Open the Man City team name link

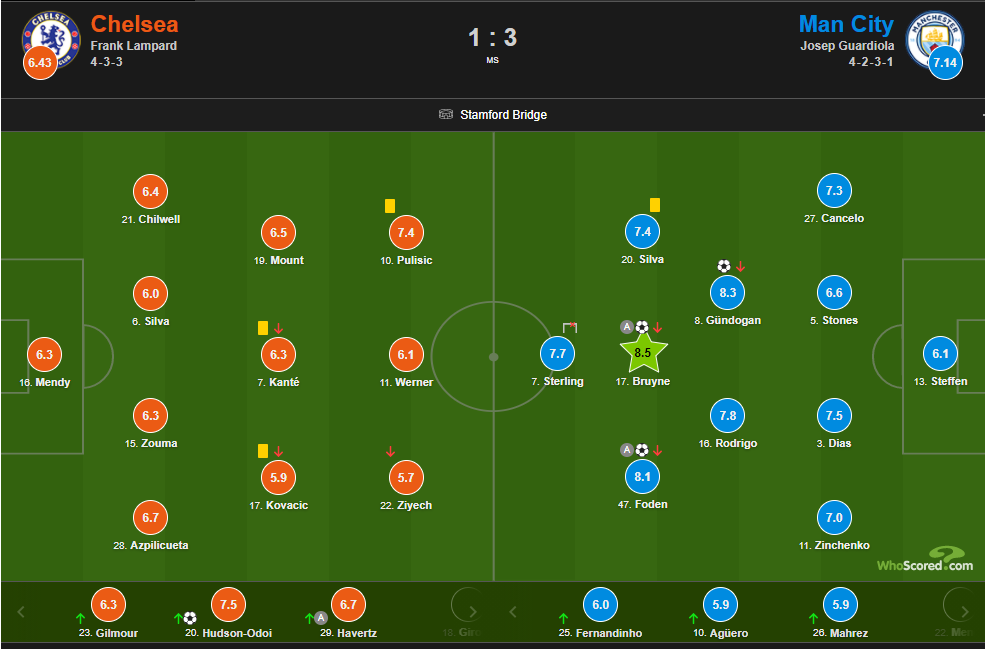coord(846,24)
